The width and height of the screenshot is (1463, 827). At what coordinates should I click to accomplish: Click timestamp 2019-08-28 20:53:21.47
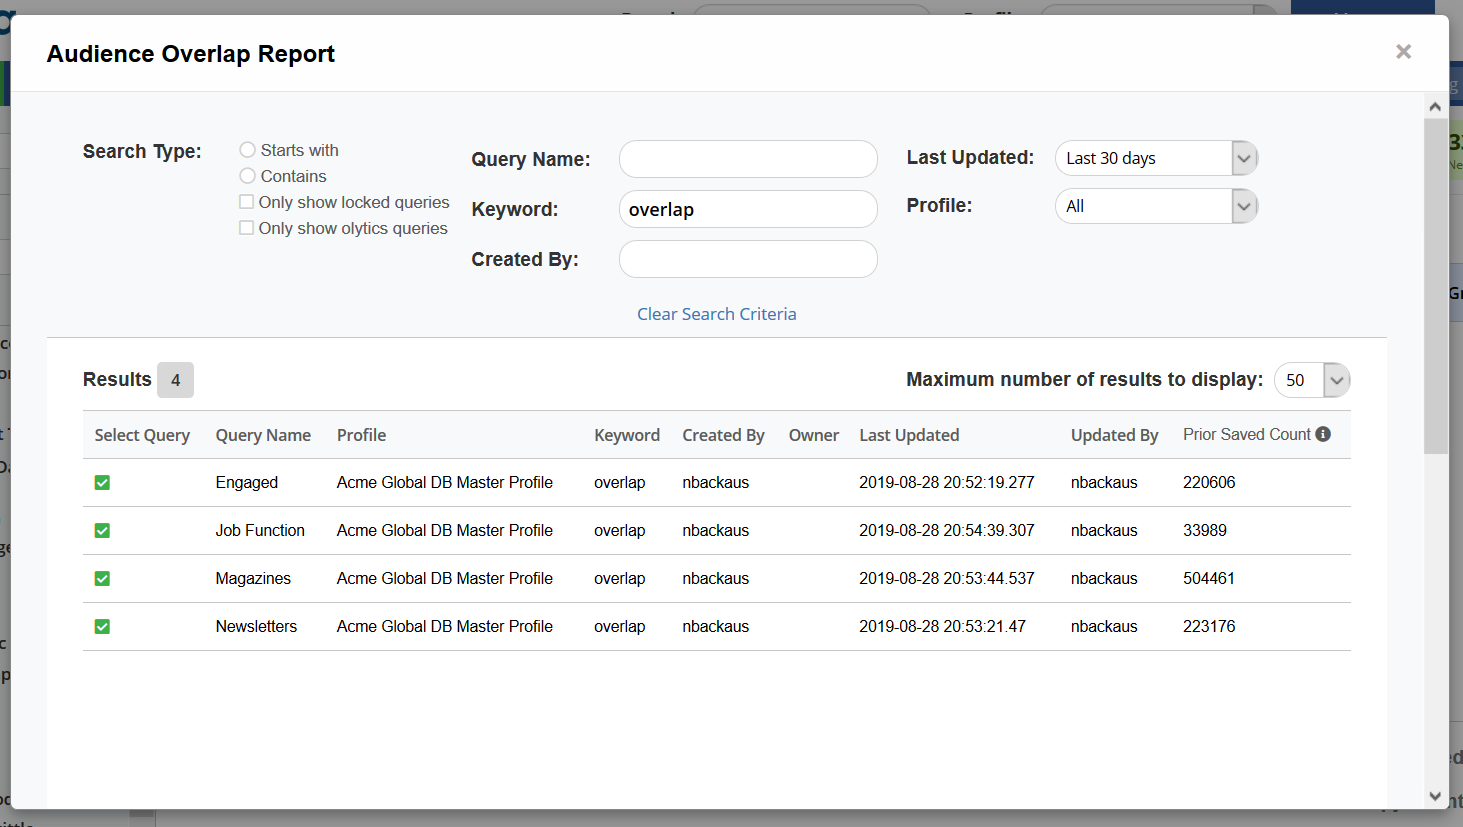coord(942,627)
